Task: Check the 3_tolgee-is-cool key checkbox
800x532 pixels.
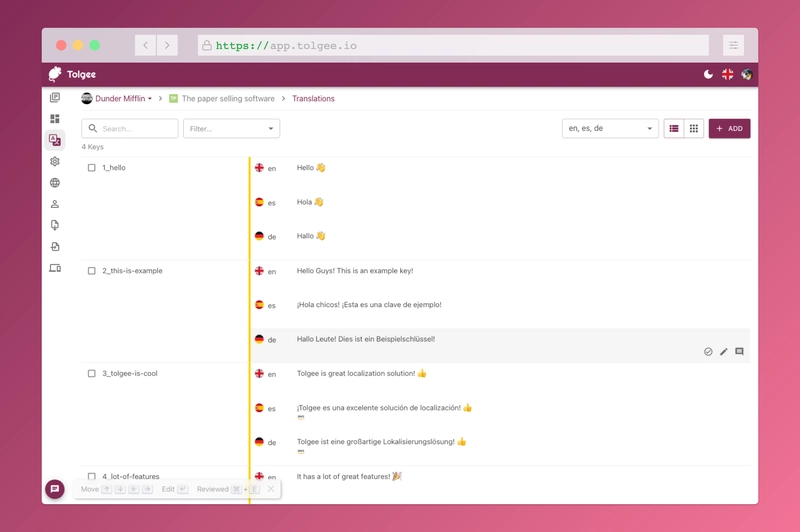Action: [92, 374]
